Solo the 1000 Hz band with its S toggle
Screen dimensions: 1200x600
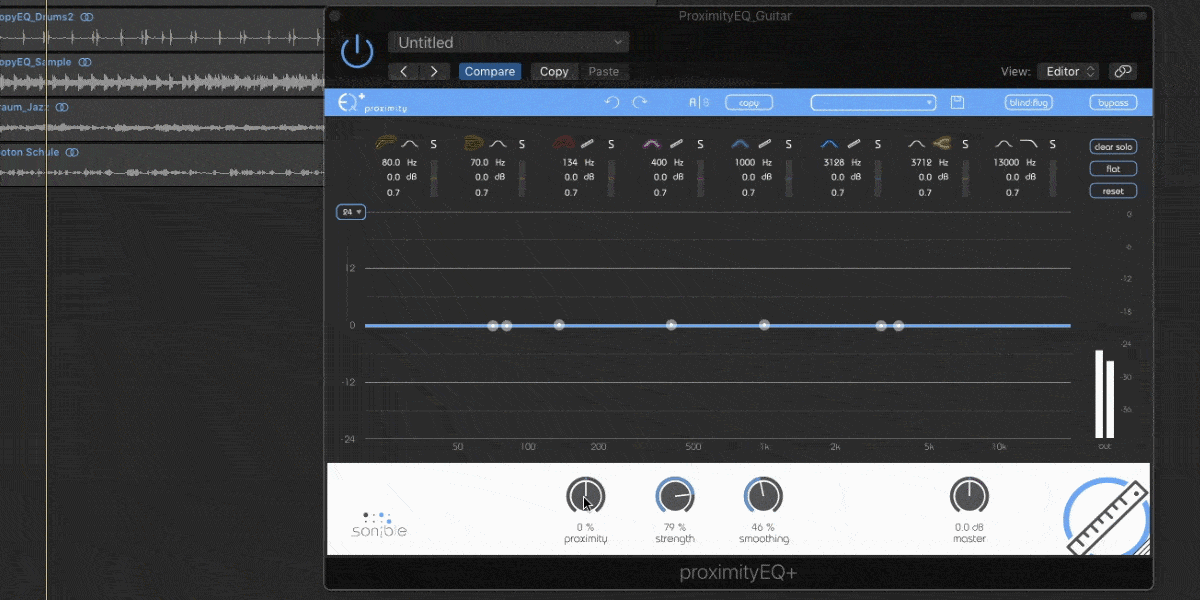788,144
